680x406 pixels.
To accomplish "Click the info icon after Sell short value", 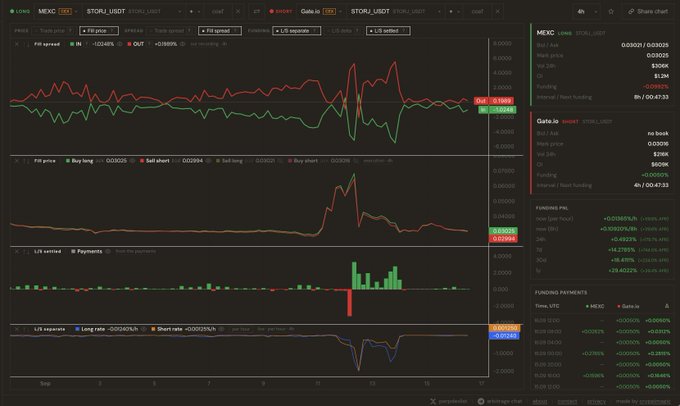I will click(x=208, y=161).
